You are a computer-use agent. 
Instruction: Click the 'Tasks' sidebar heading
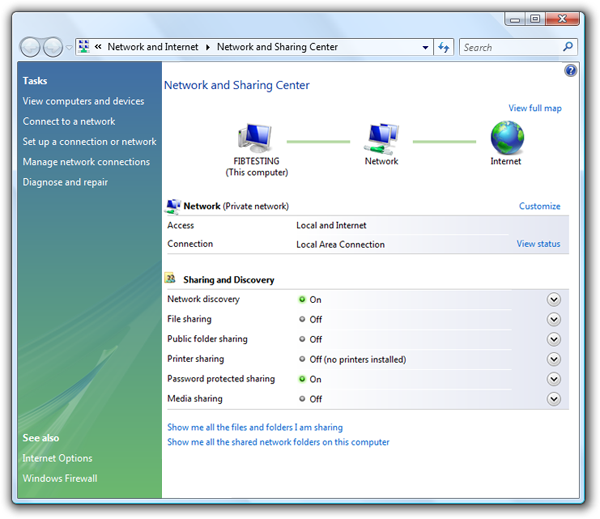tap(35, 81)
